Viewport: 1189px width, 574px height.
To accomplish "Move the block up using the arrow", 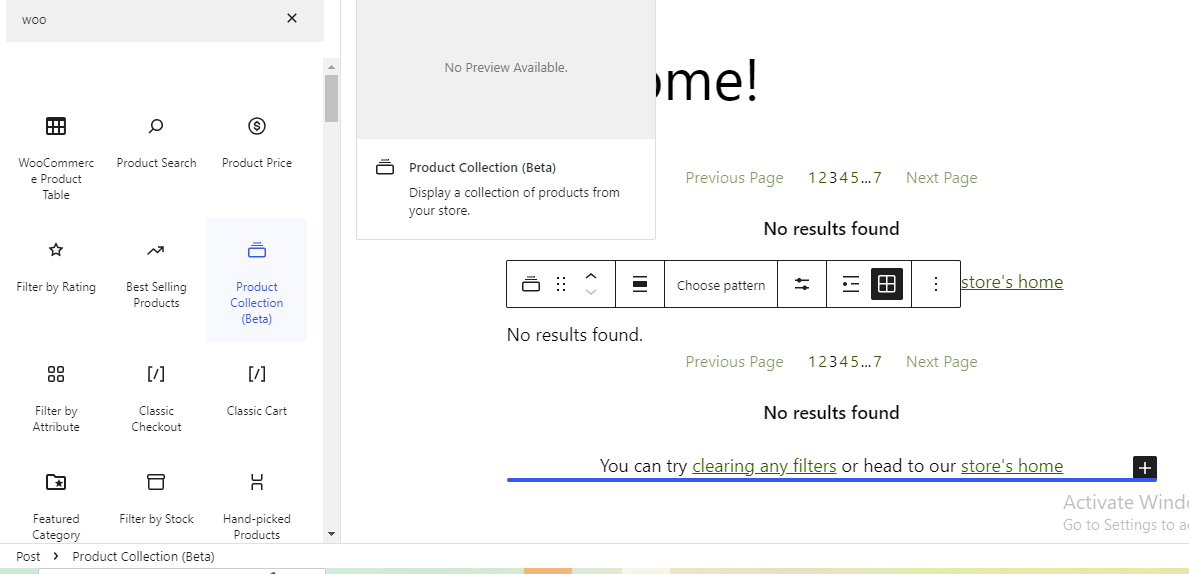I will click(591, 277).
